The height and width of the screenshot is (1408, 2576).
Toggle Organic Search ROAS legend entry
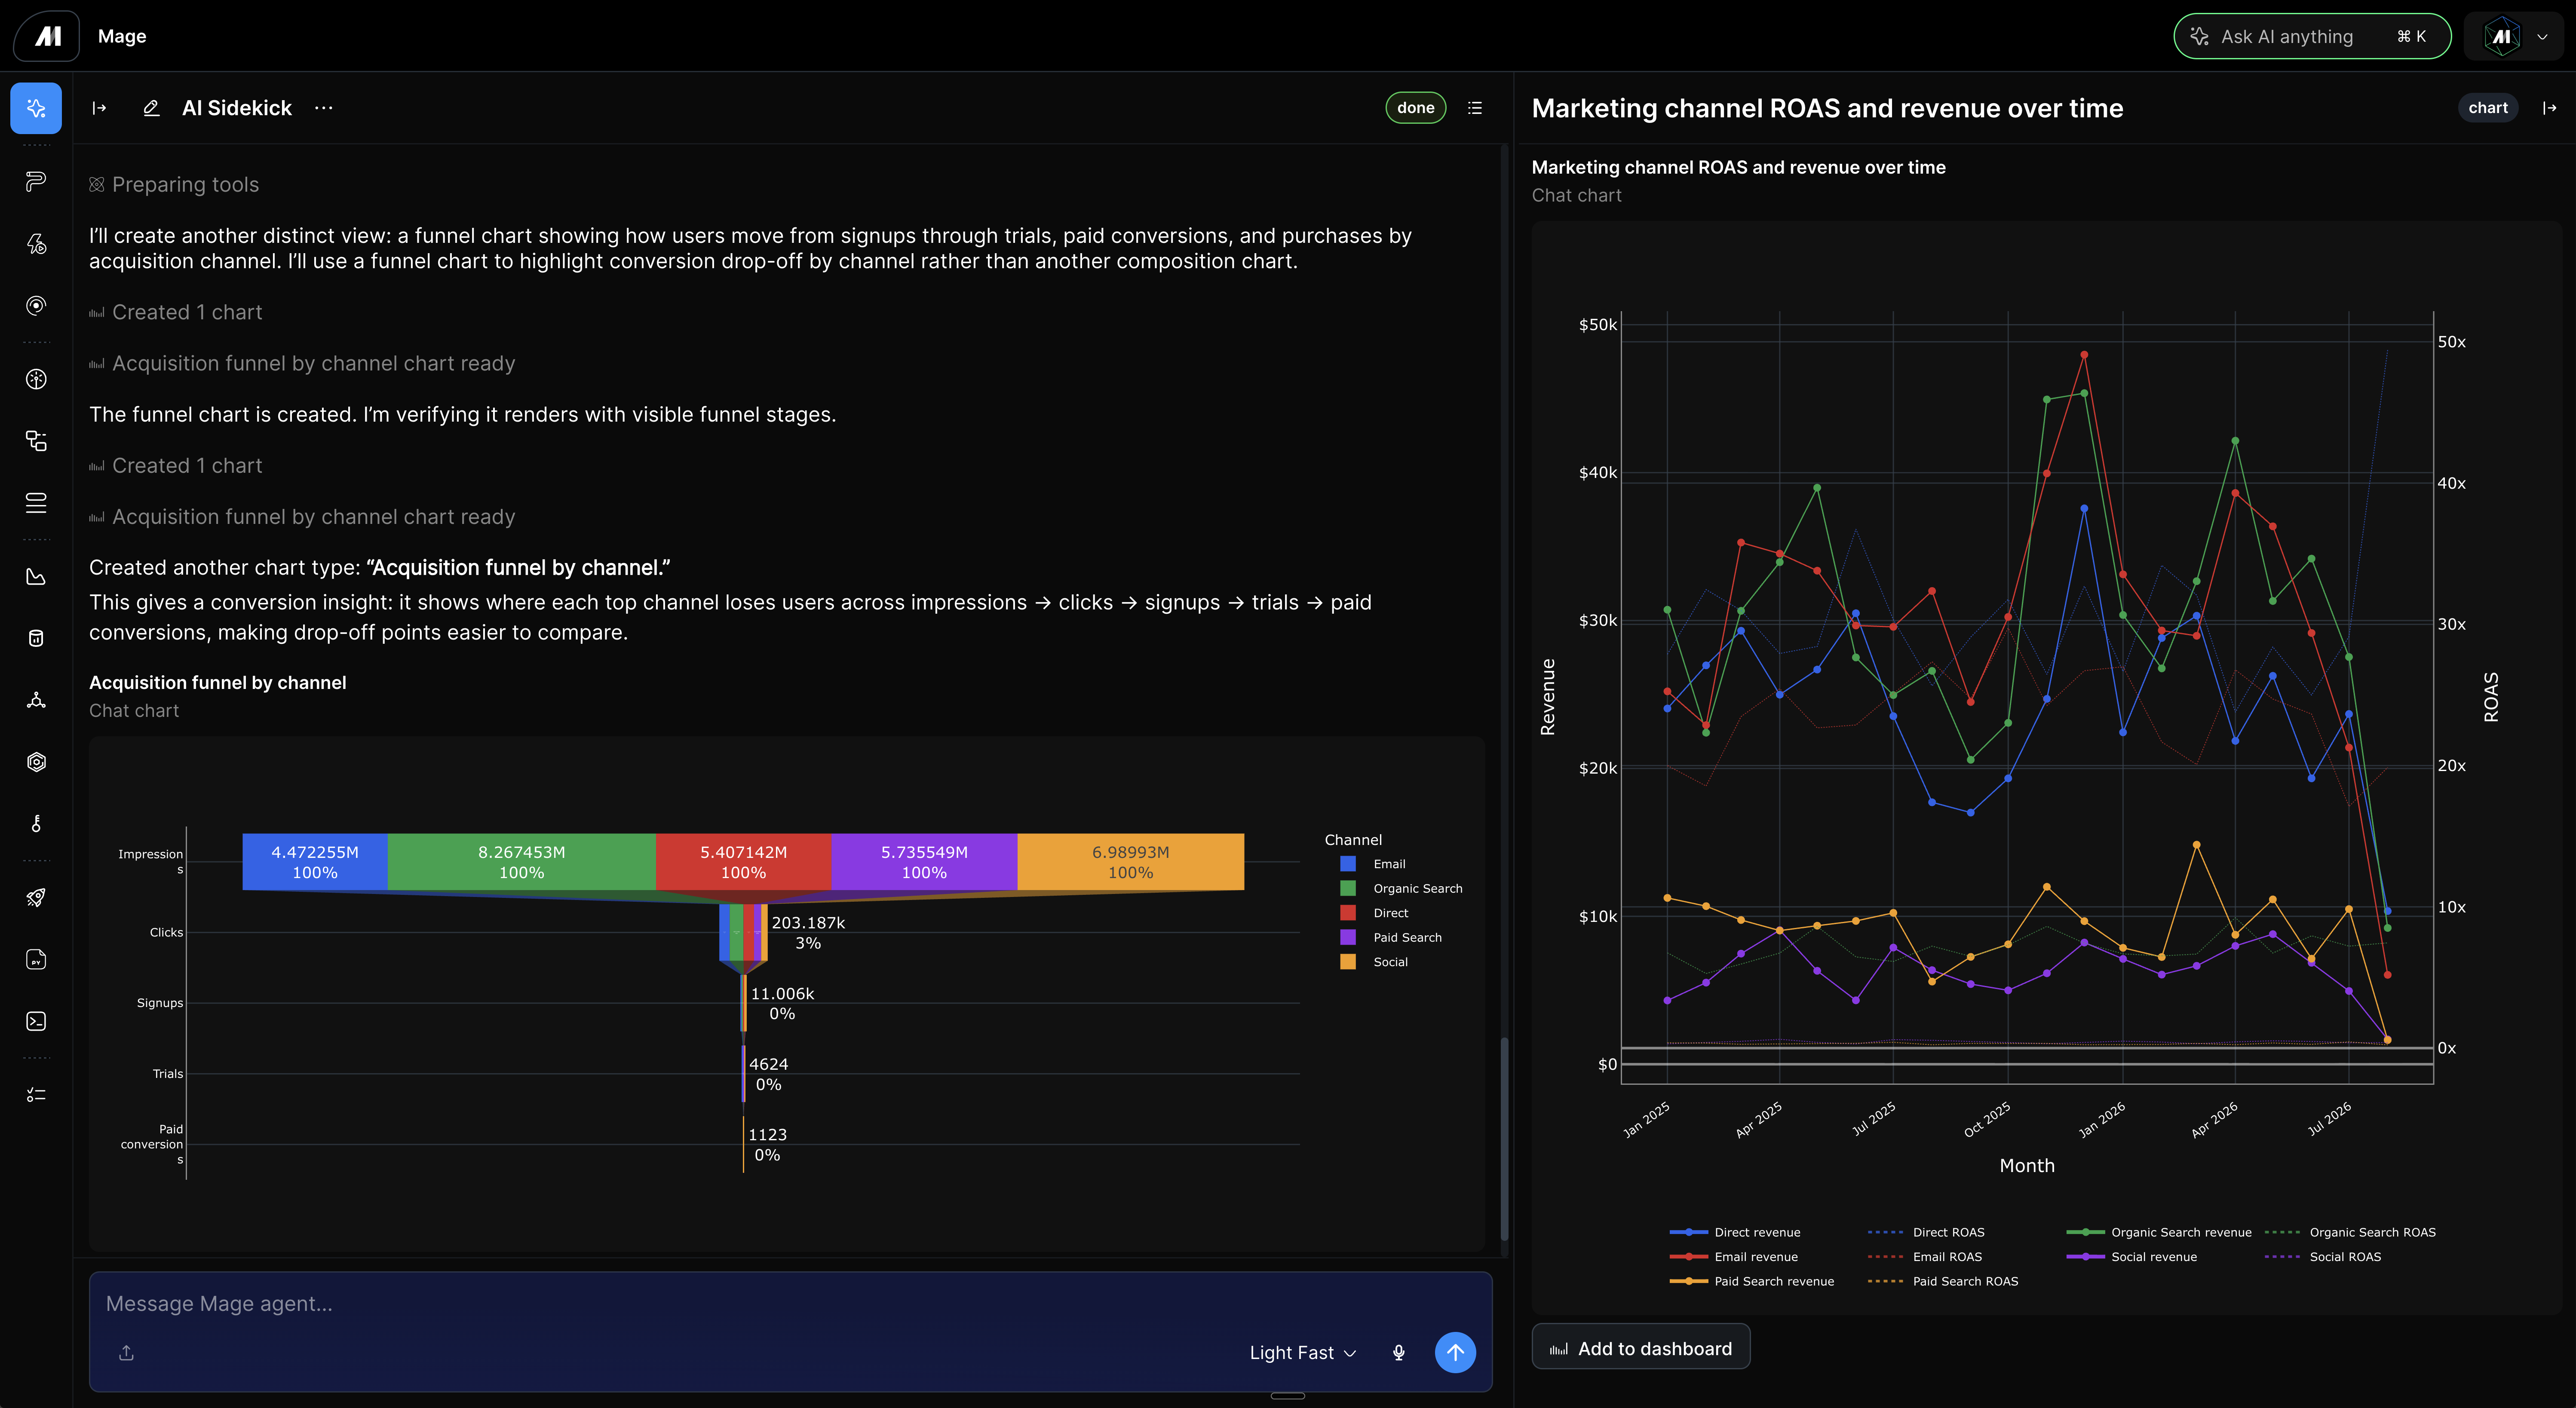(2350, 1232)
